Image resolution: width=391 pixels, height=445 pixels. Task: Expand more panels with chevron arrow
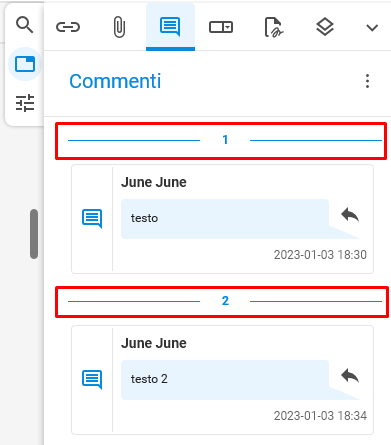tap(372, 28)
